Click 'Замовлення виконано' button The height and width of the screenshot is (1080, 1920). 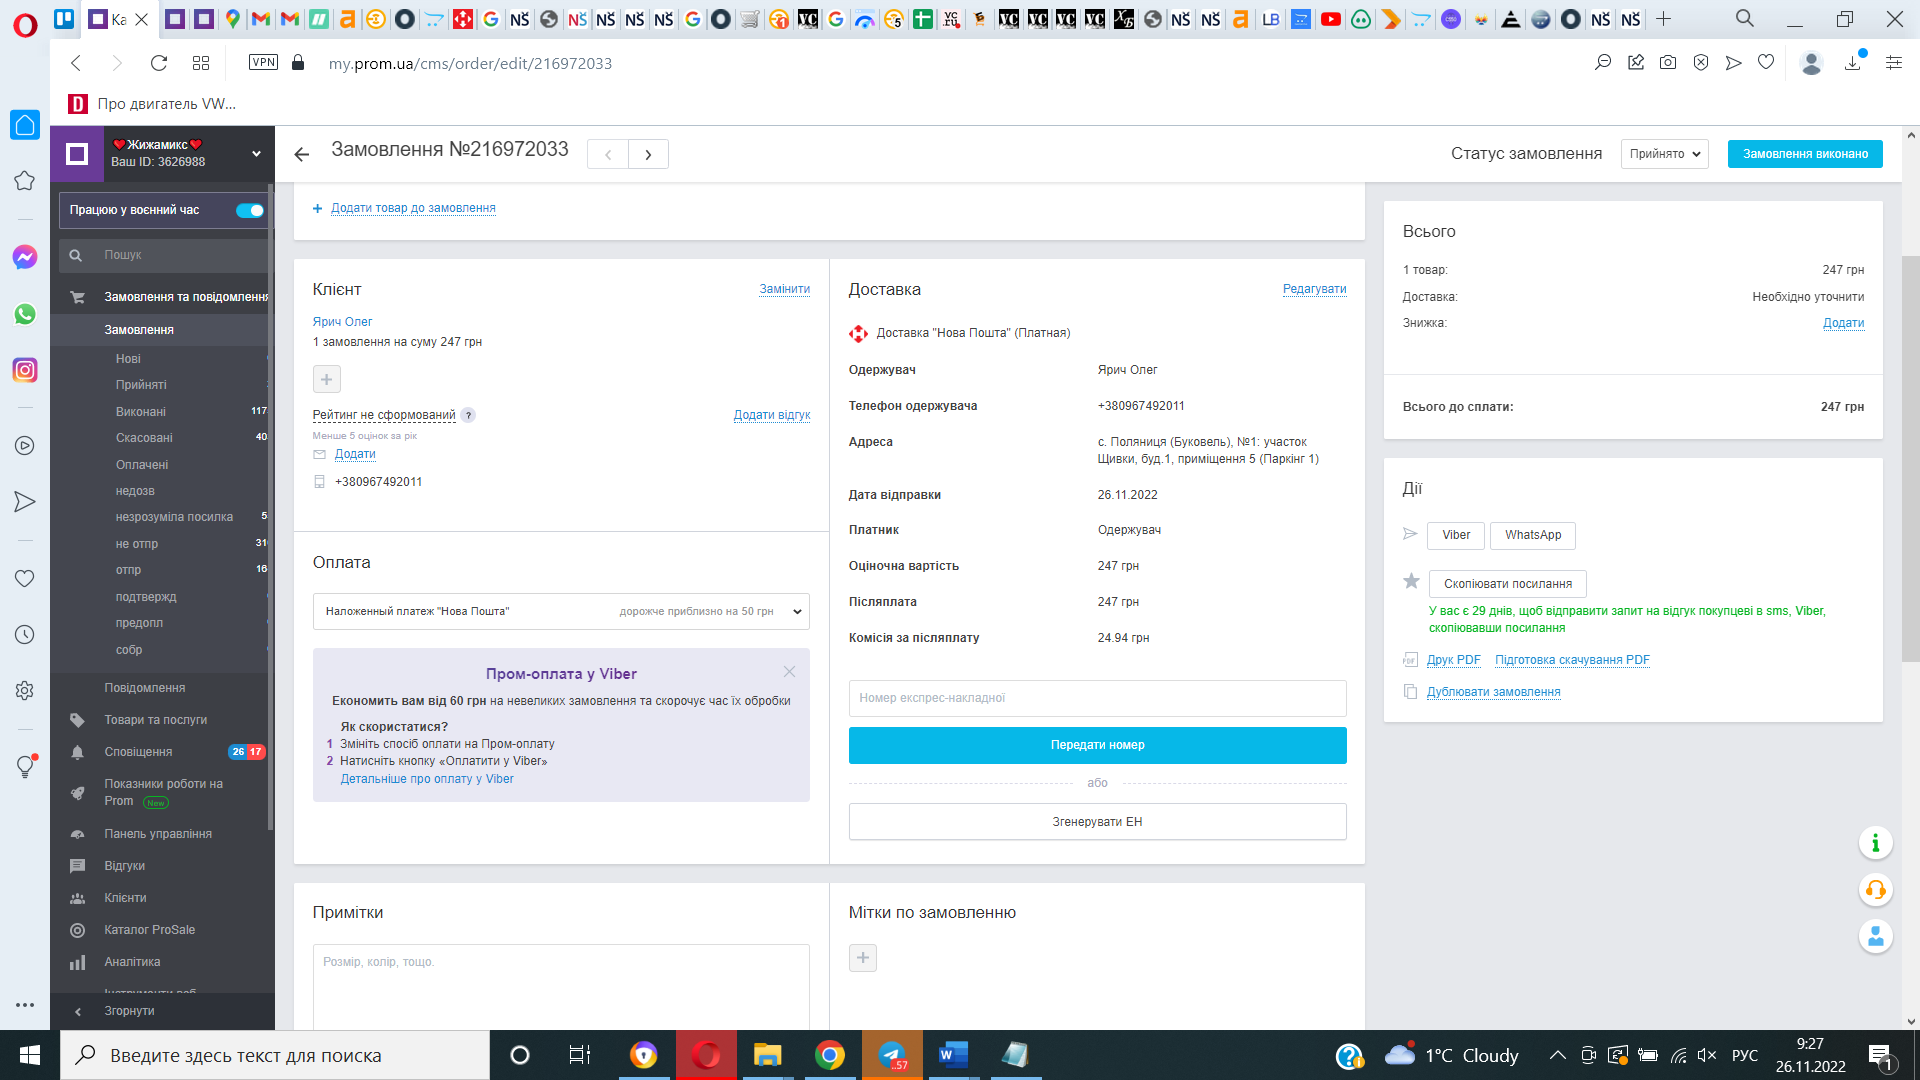[1805, 154]
